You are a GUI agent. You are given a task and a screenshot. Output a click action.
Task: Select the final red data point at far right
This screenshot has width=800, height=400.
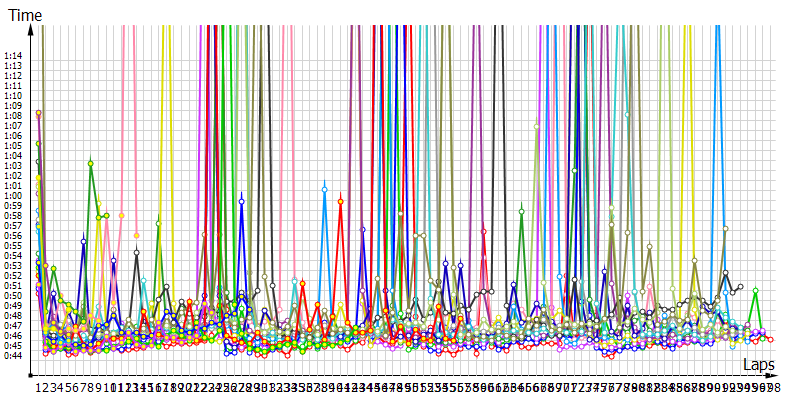click(770, 340)
